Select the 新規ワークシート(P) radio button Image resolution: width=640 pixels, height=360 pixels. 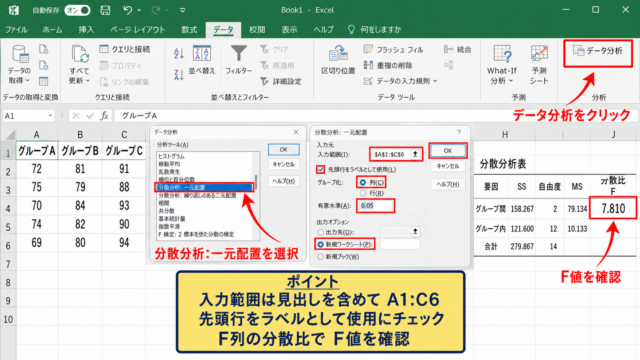pos(320,244)
